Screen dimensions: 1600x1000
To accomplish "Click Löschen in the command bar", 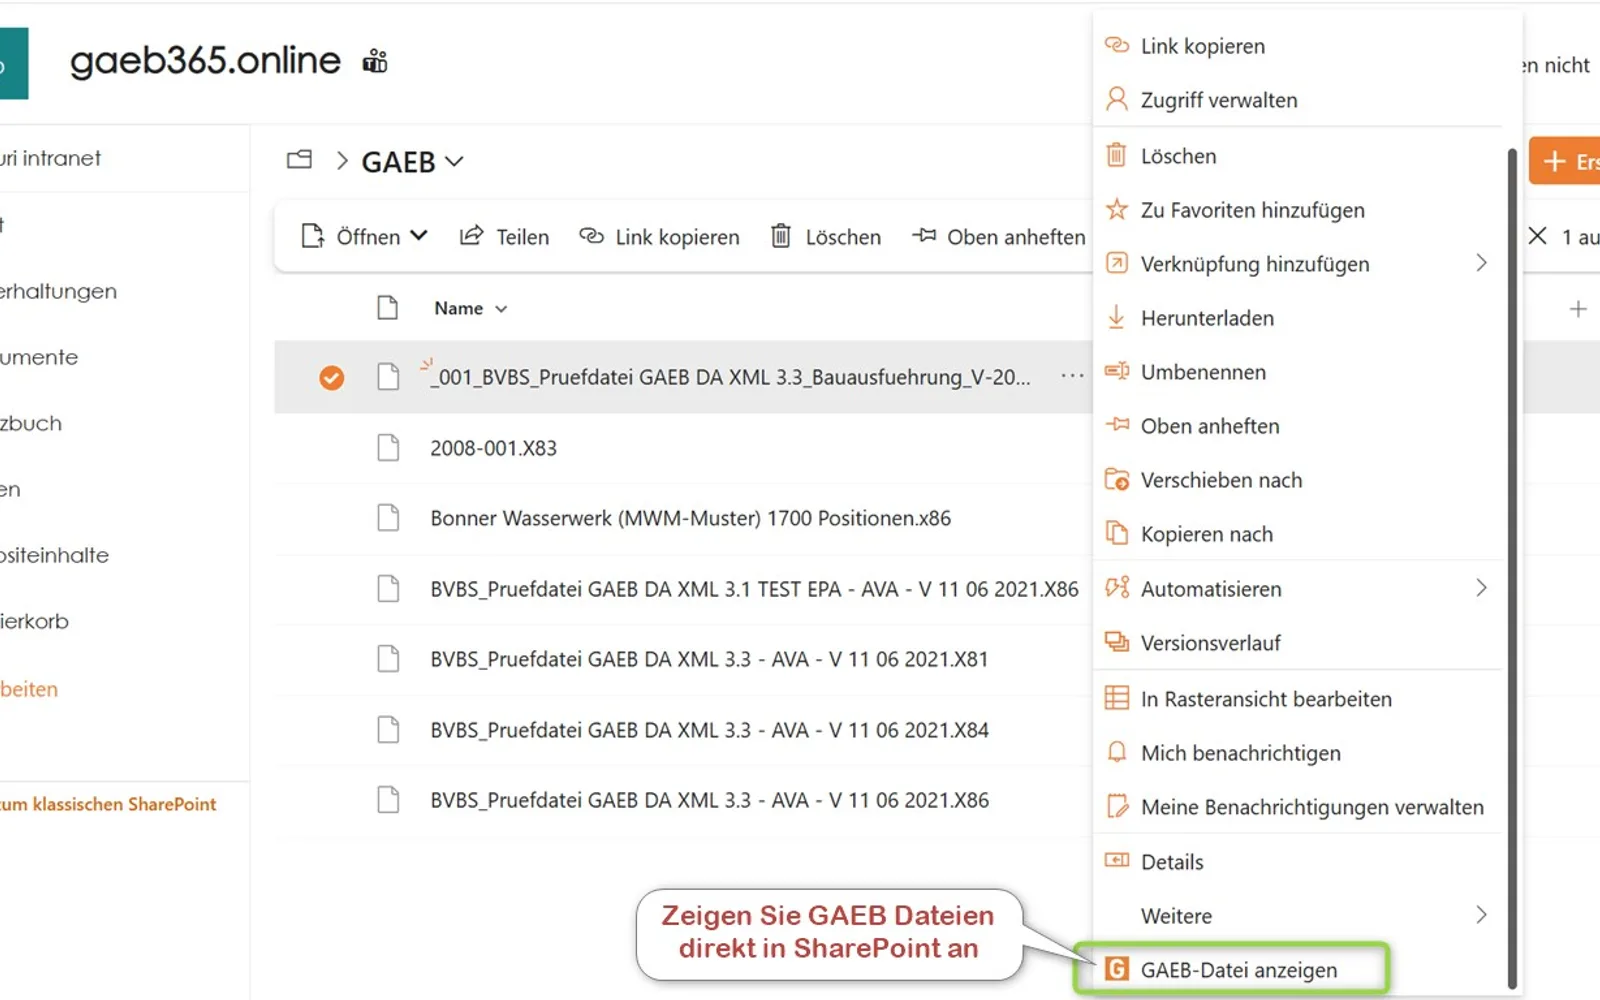I will tap(826, 237).
